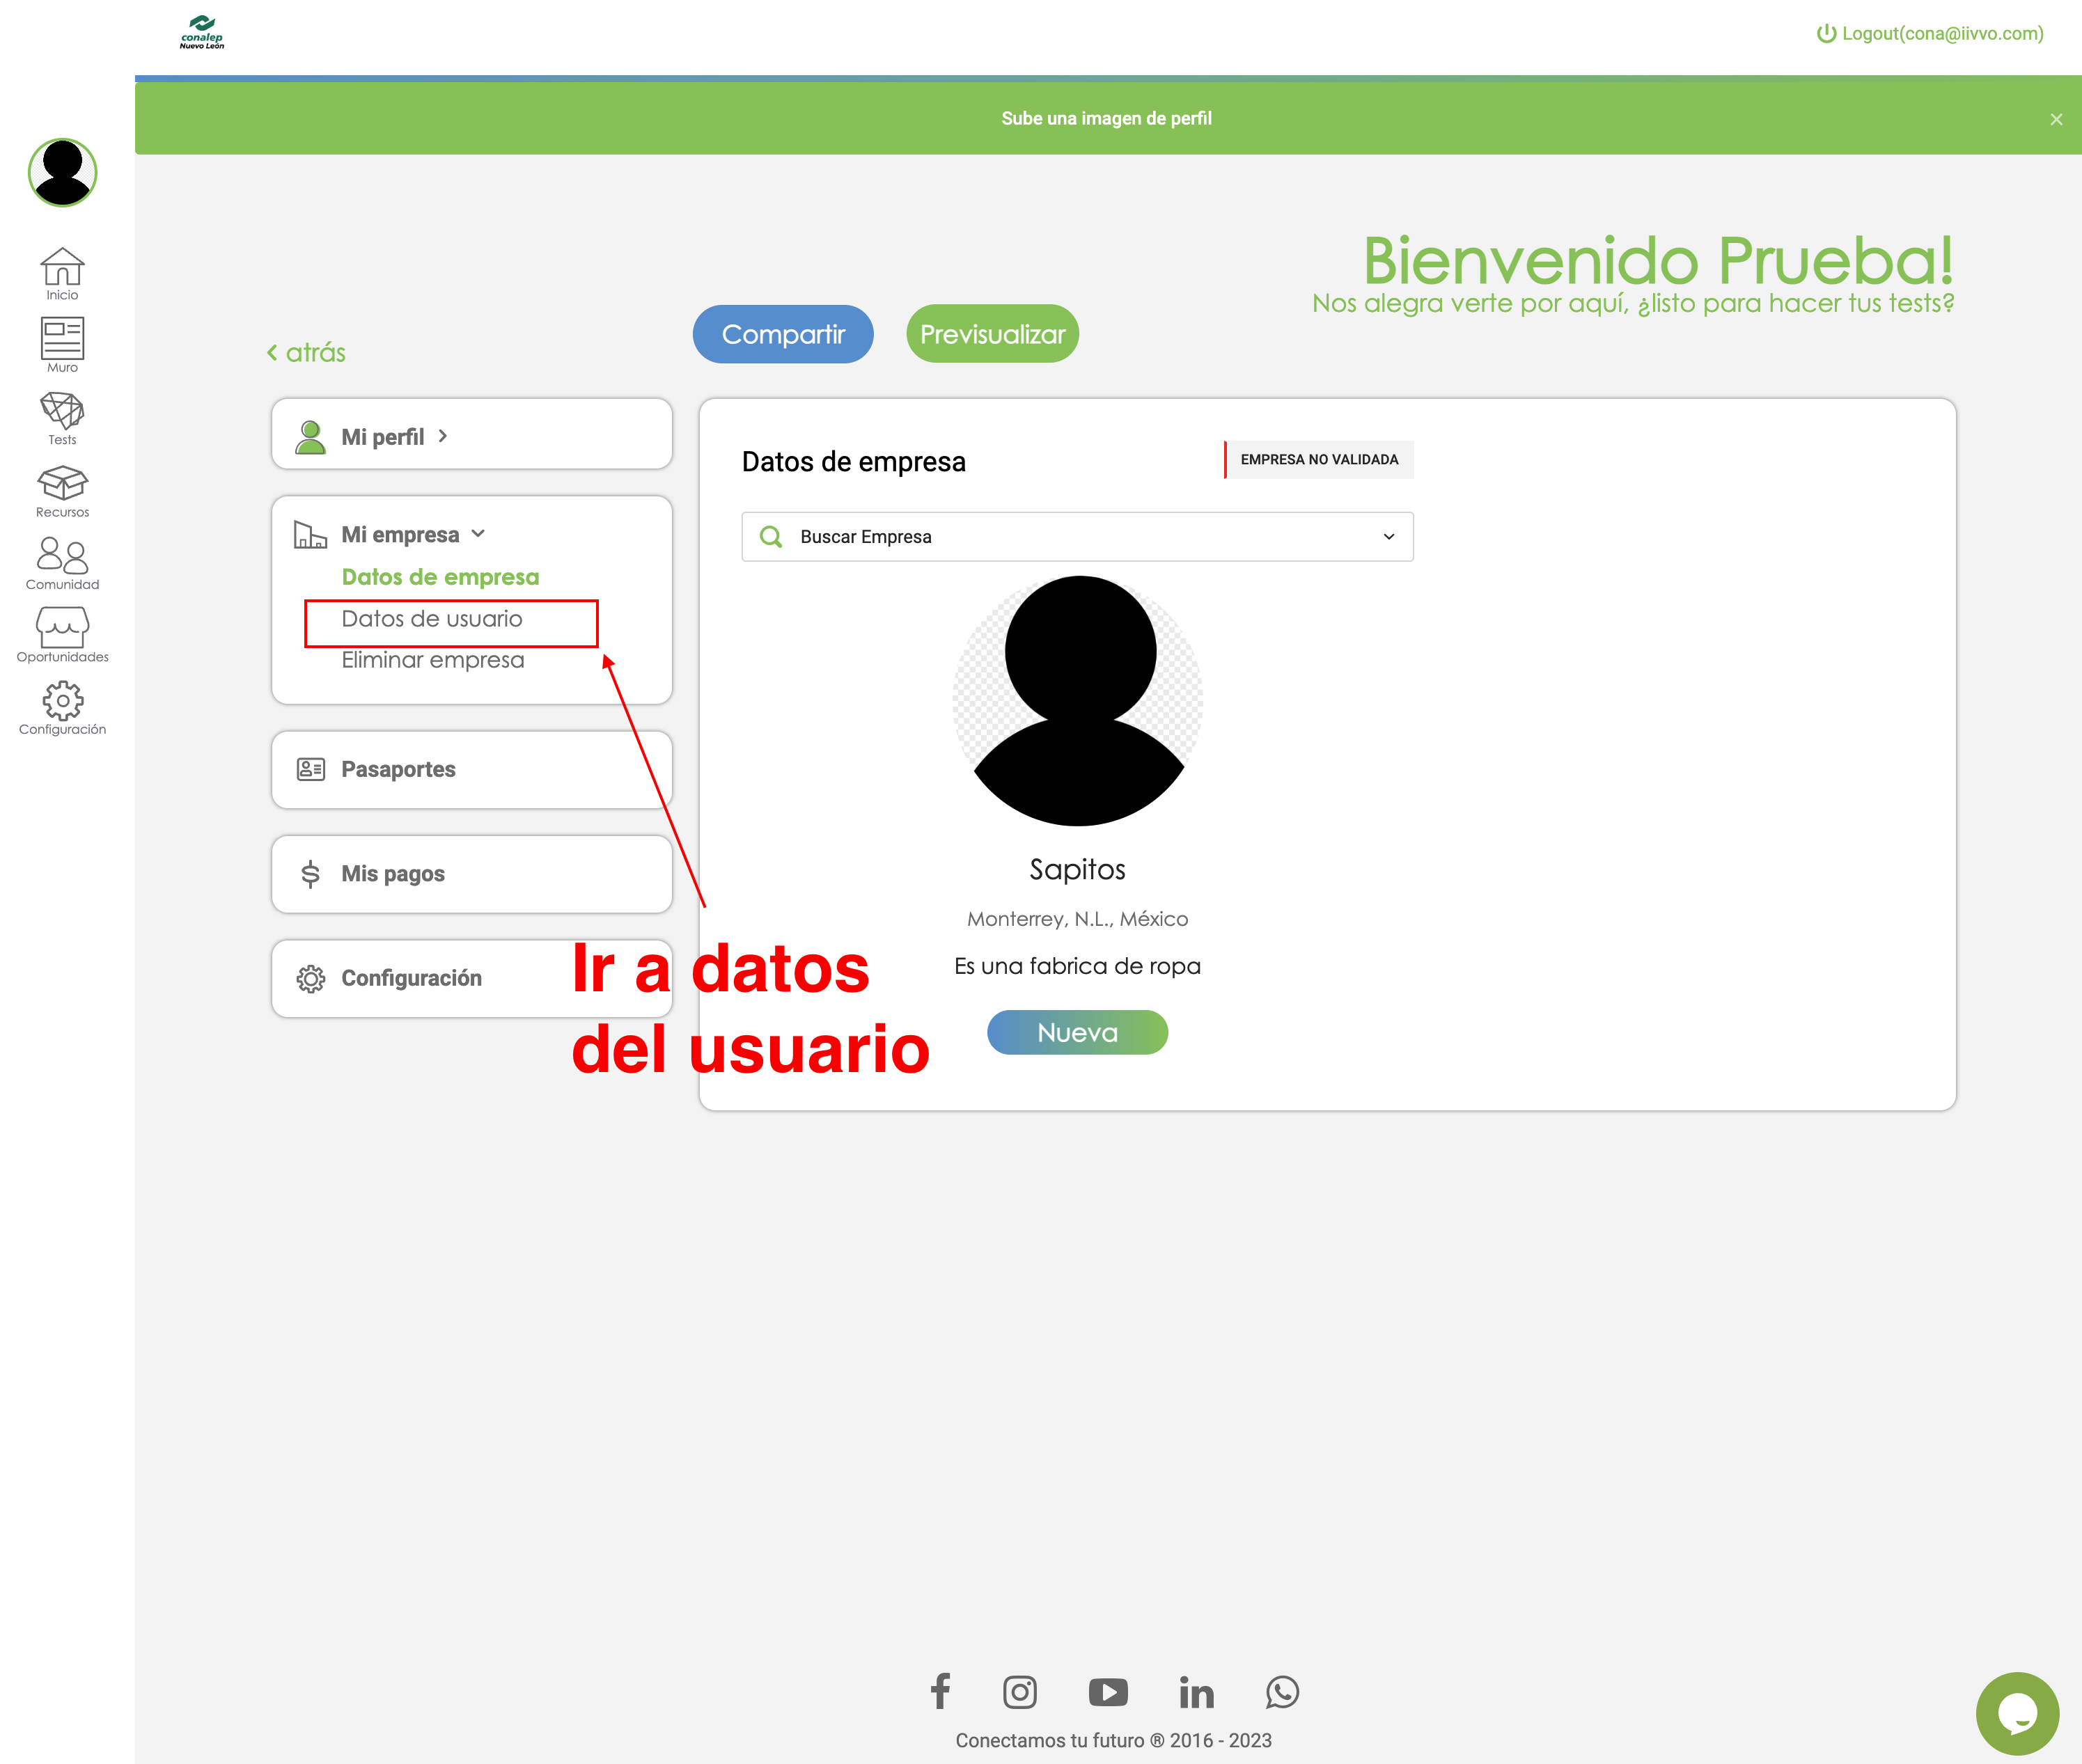This screenshot has height=1764, width=2082.
Task: Expand the Mi perfil section
Action: click(x=472, y=435)
